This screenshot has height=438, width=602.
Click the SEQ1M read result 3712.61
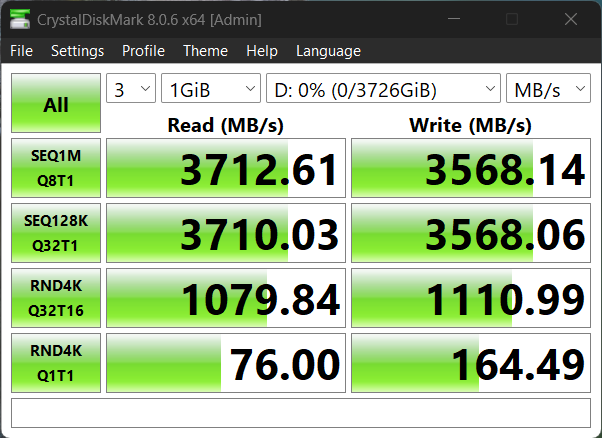226,169
